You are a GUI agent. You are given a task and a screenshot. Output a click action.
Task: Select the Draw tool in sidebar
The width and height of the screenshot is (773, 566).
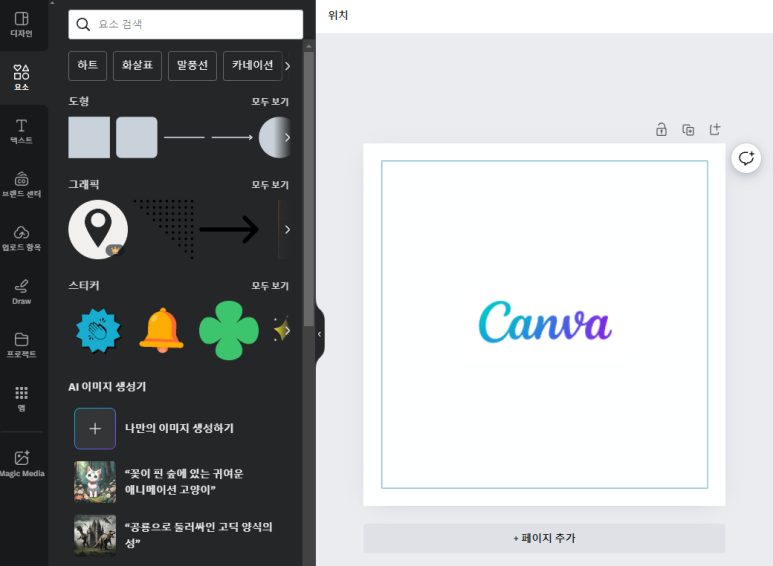22,292
